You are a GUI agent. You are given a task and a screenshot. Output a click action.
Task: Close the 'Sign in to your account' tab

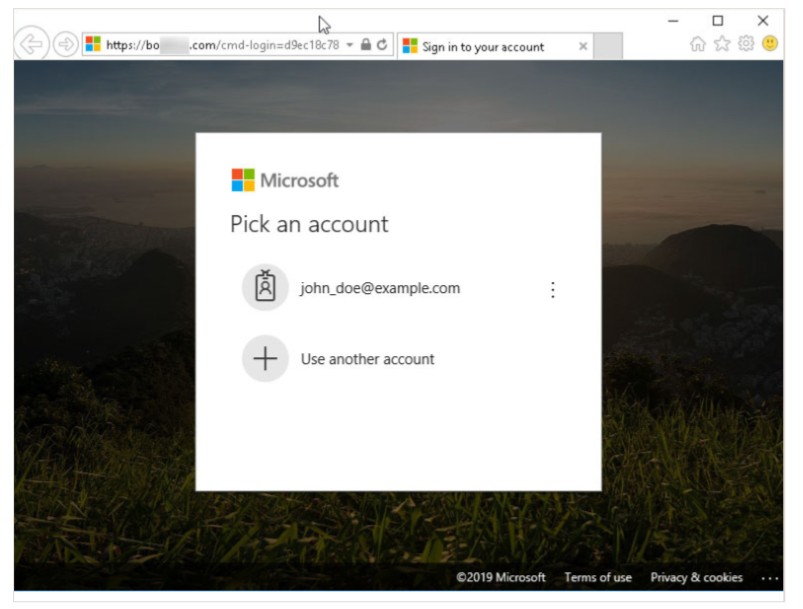point(583,47)
